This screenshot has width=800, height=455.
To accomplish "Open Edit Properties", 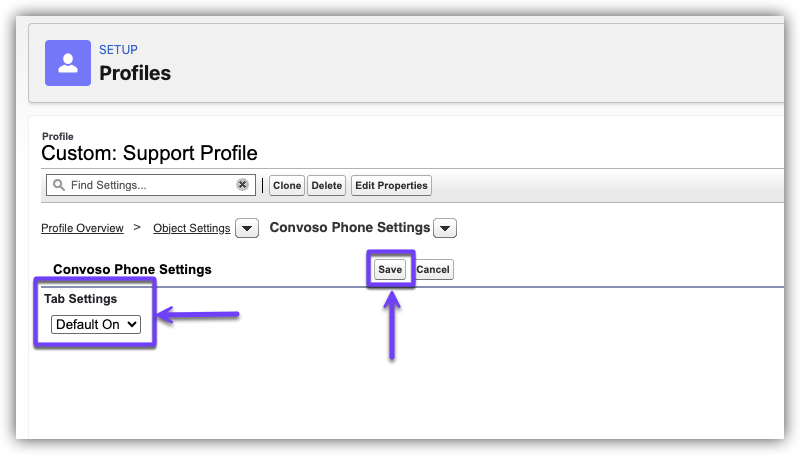I will click(x=391, y=185).
